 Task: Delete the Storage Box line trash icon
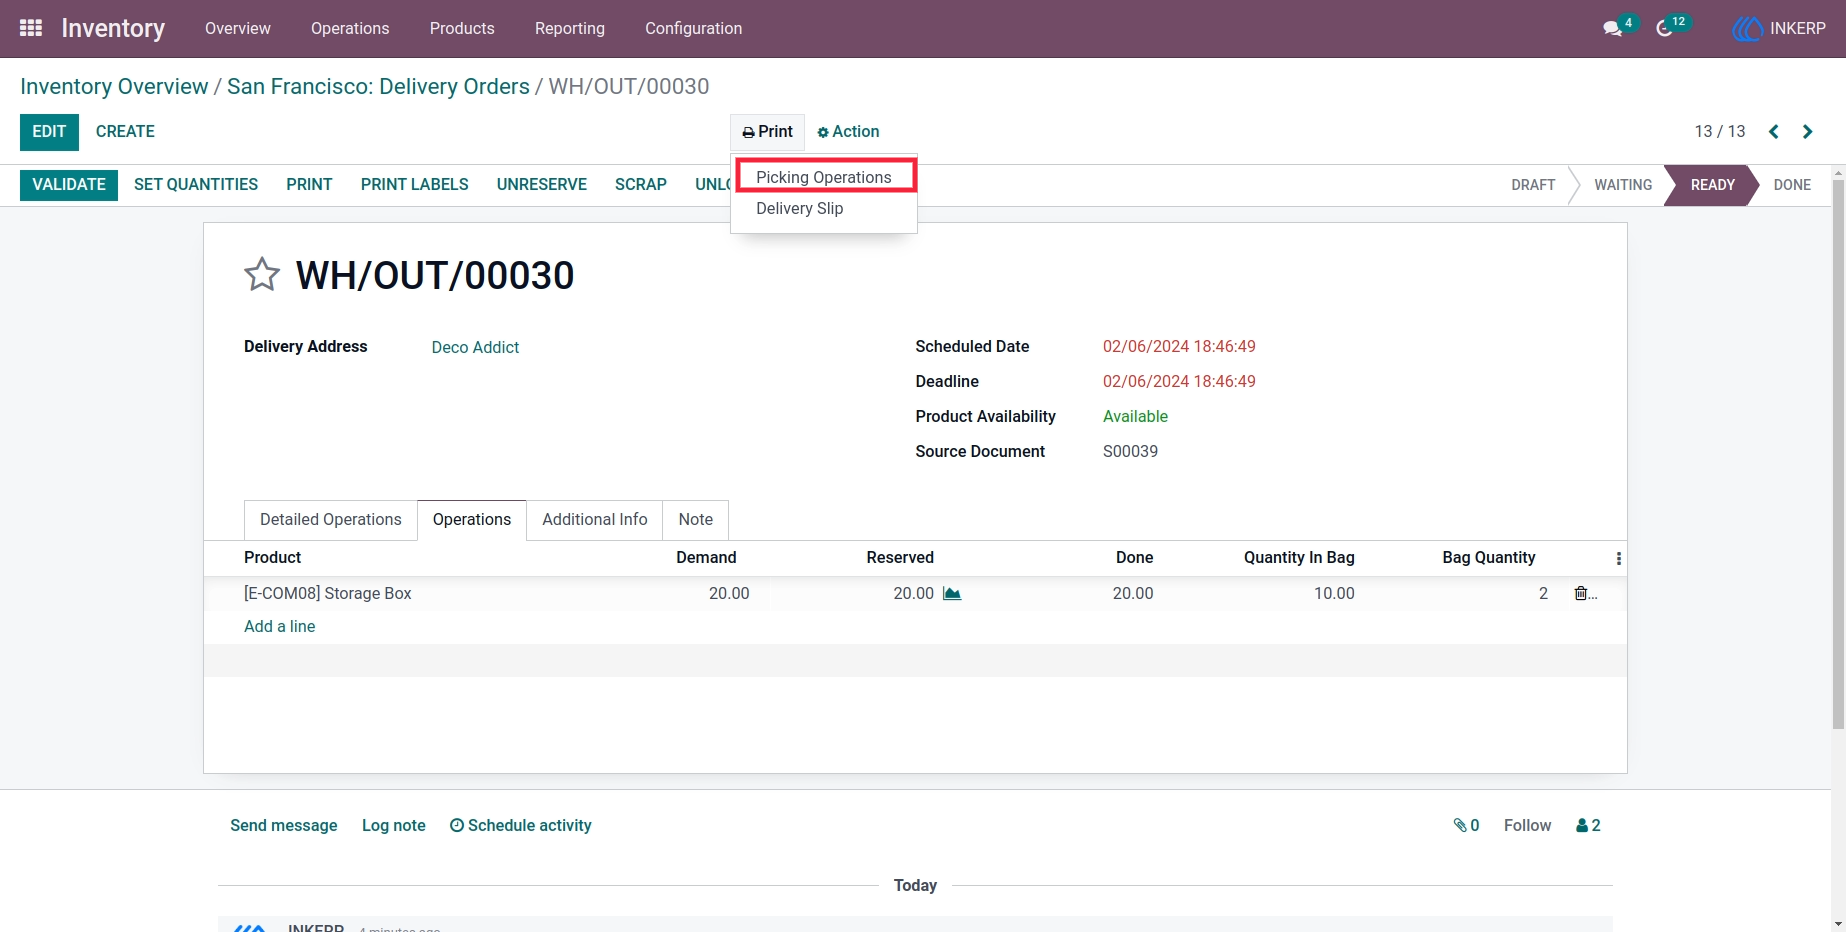point(1581,594)
